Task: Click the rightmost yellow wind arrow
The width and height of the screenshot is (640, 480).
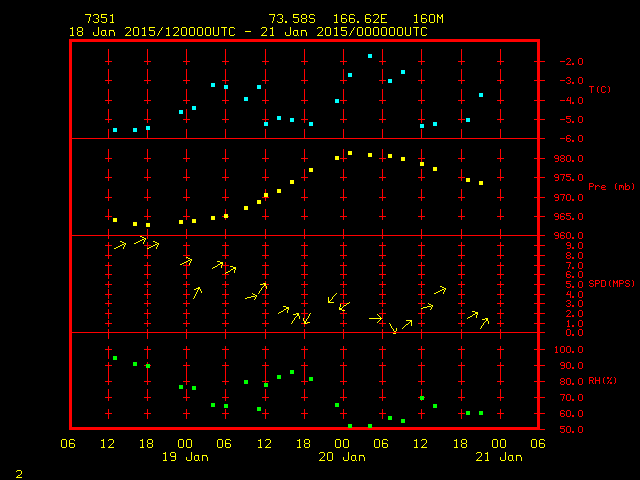Action: 484,322
